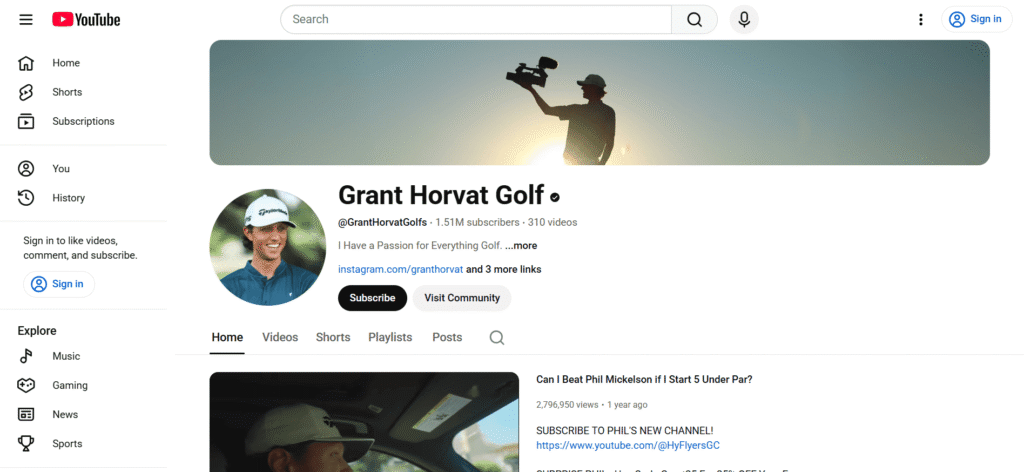Open the instagram.com/granthorvat link
Screen dimensions: 1024x472
point(400,270)
